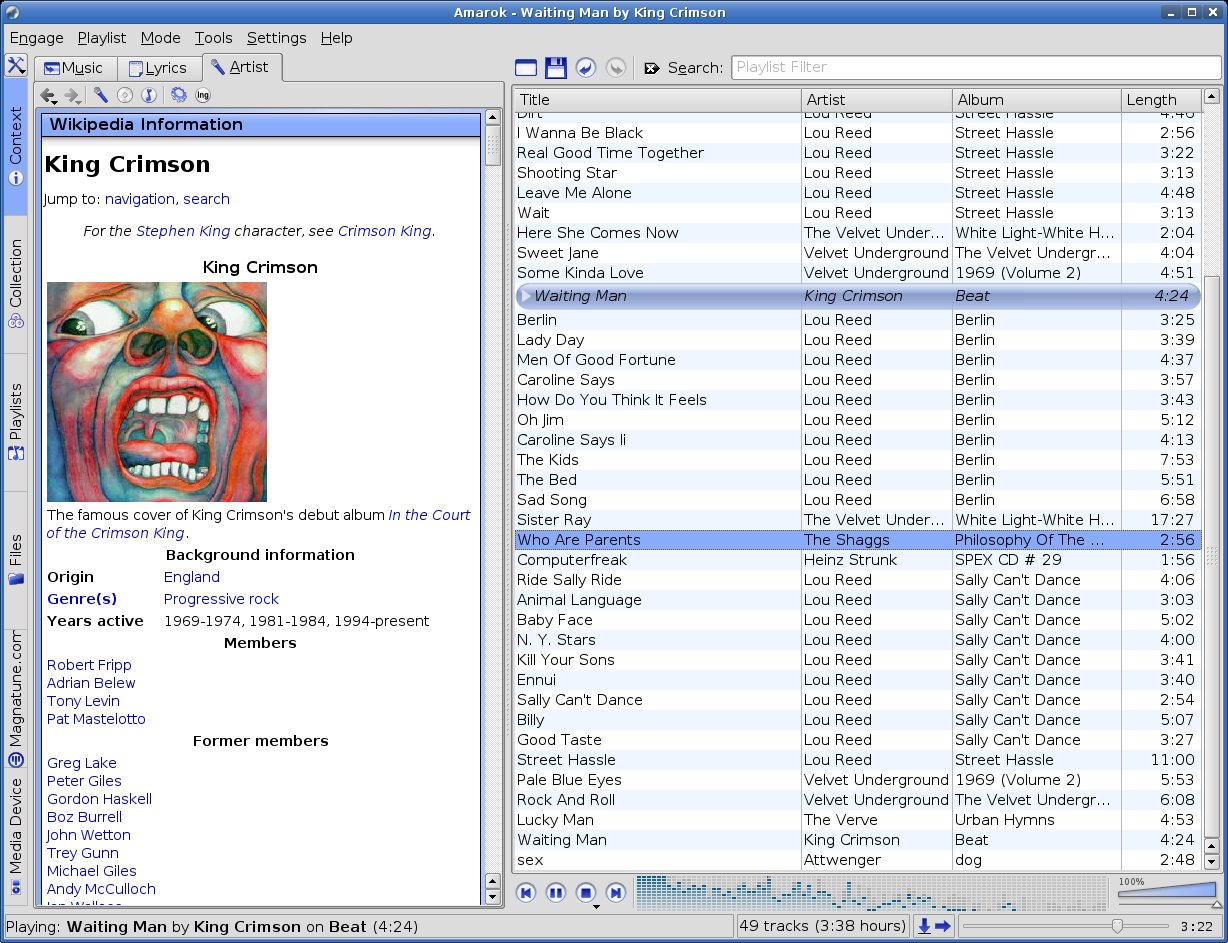Open the 'Greg Lake' former member link
Screen dimensions: 1228x943
[x=82, y=763]
